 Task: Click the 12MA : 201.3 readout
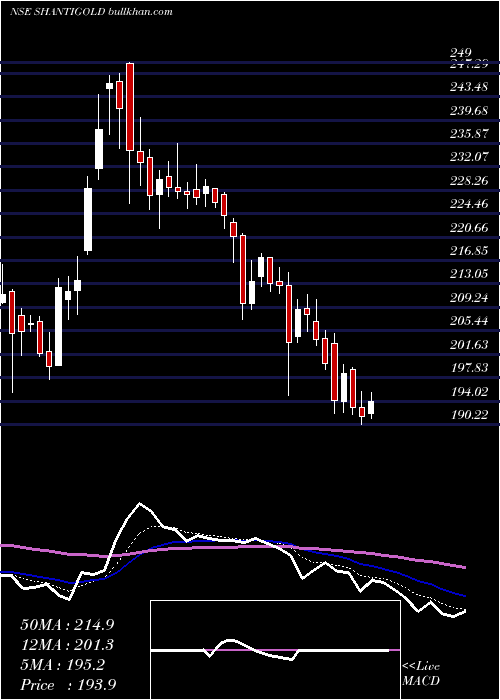(x=67, y=645)
